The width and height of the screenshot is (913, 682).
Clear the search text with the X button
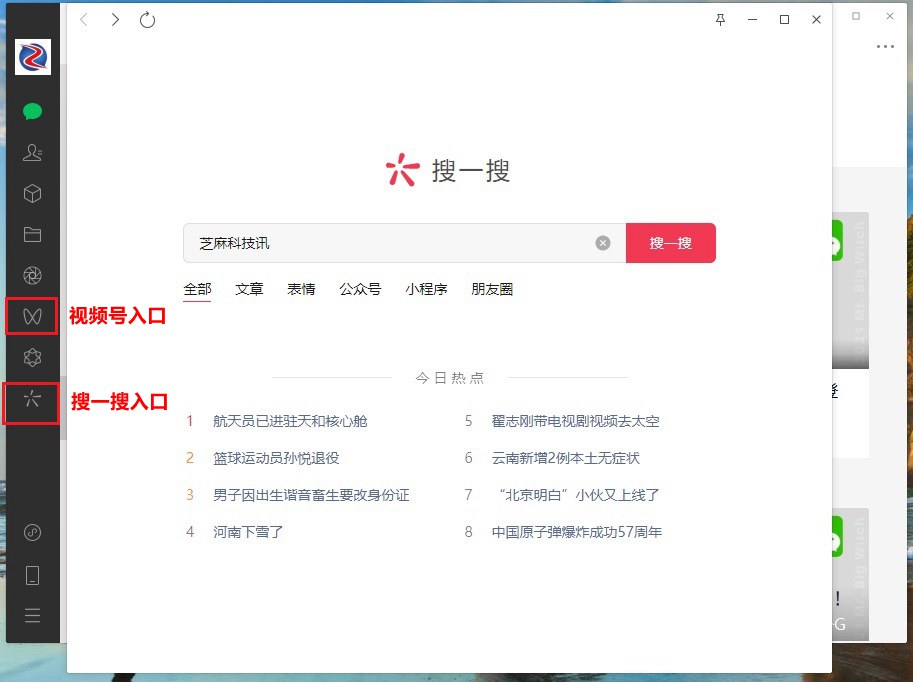pos(602,242)
